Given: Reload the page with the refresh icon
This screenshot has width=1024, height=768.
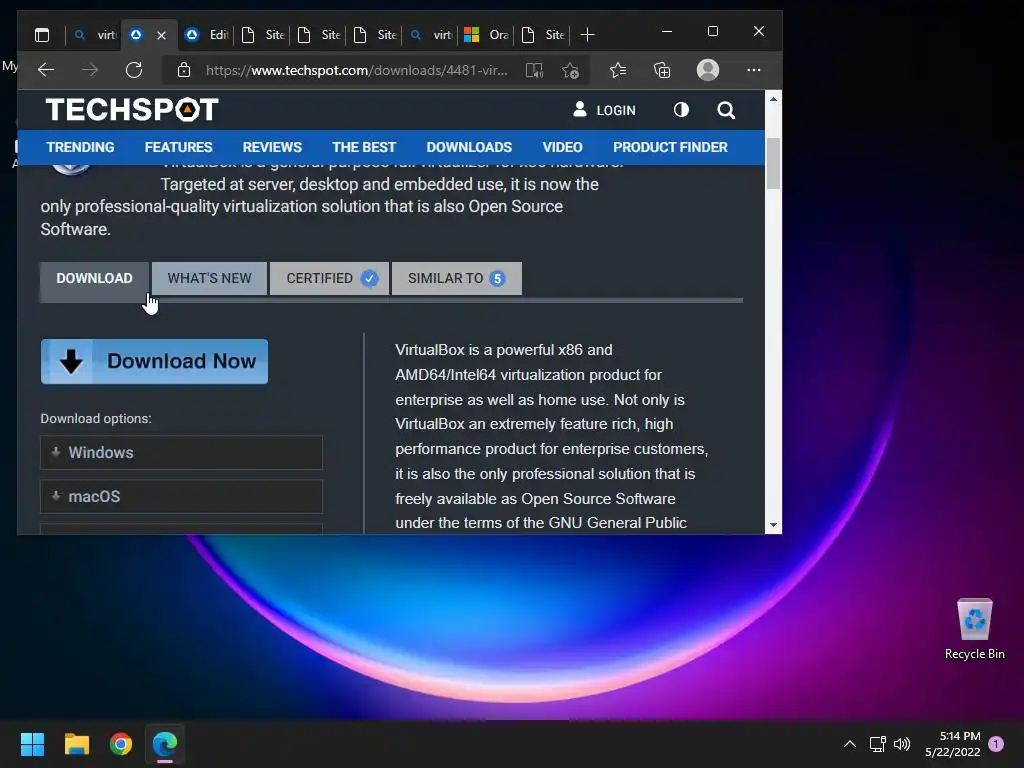Looking at the screenshot, I should [x=134, y=70].
